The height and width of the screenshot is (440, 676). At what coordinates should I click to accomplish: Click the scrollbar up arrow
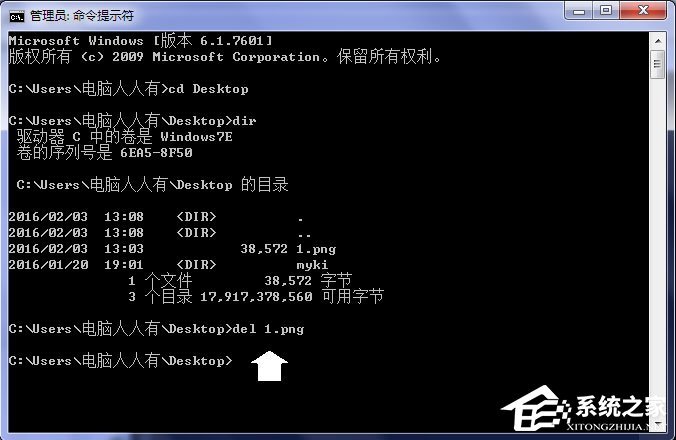(657, 41)
